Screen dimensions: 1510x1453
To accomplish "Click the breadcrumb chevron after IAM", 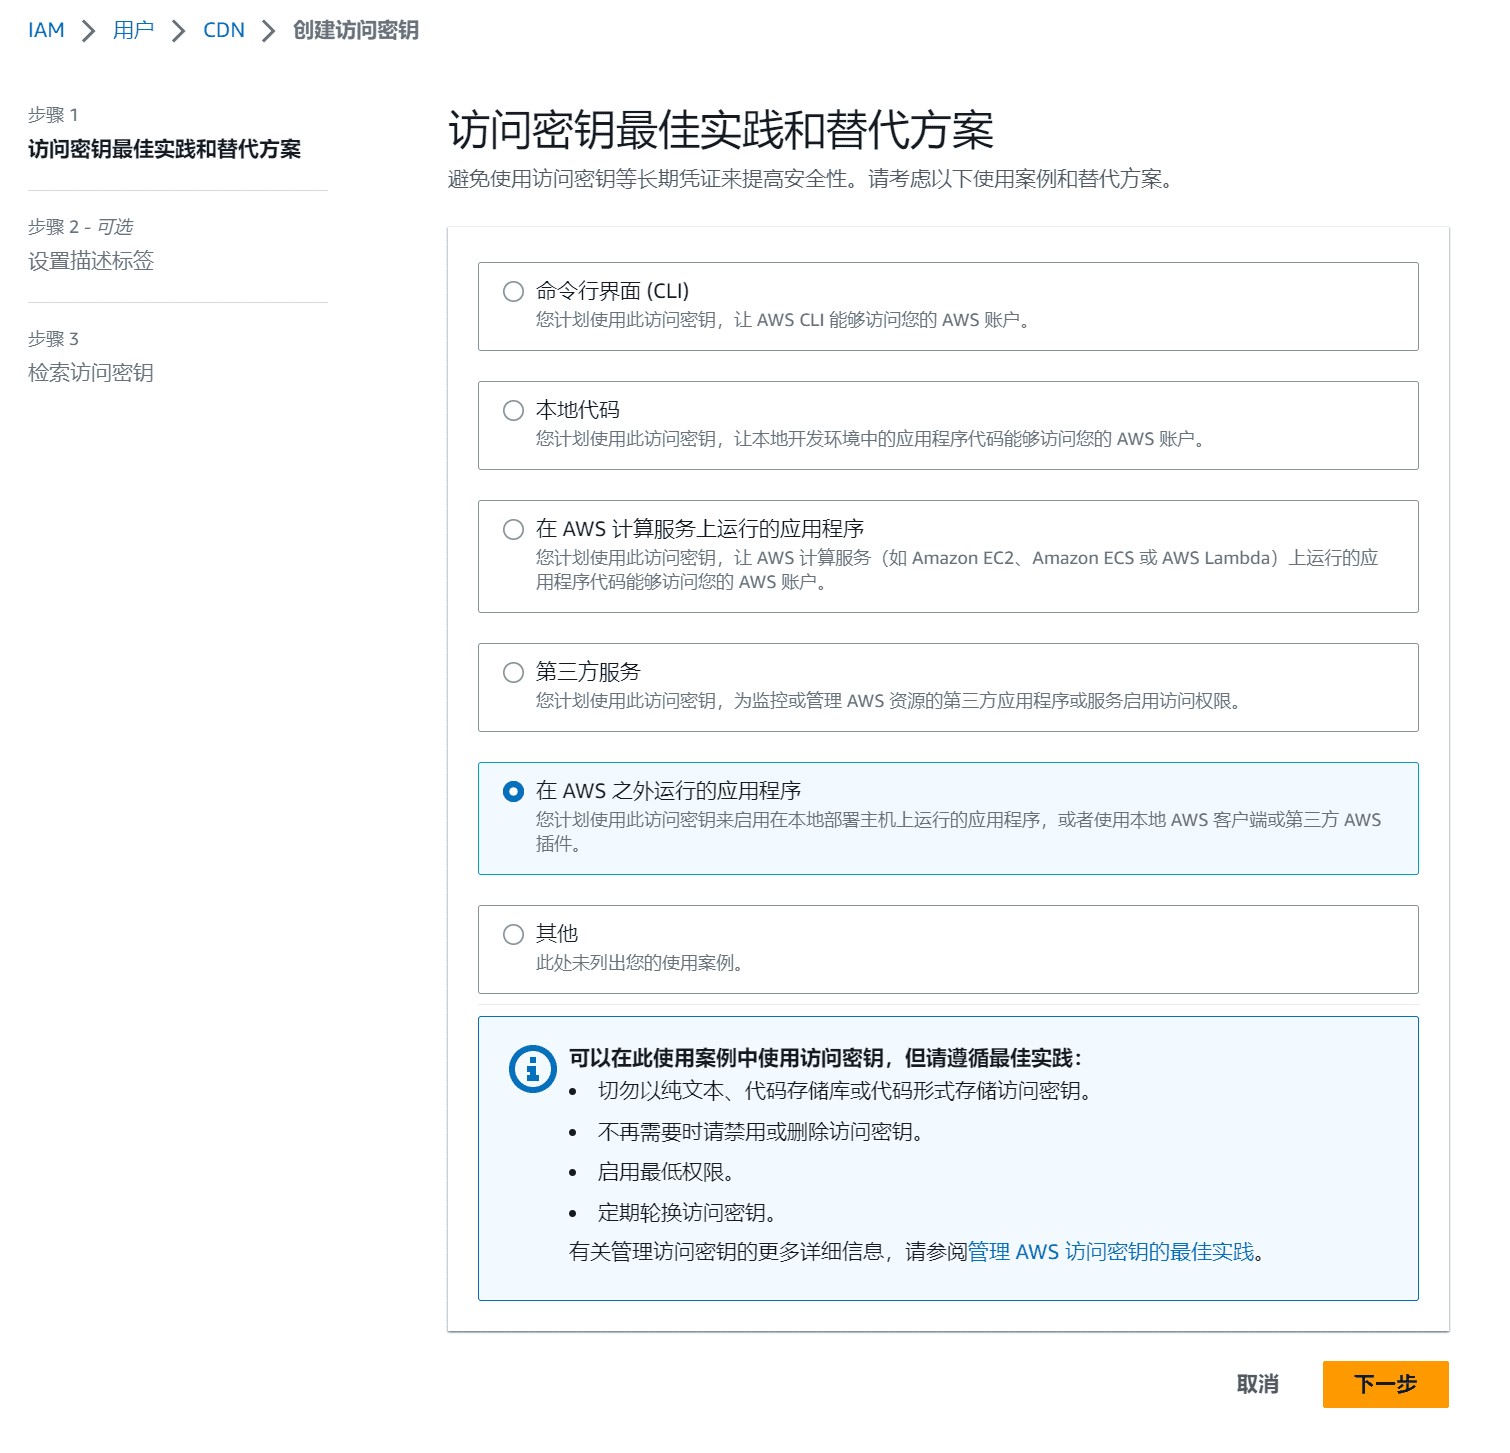I will tap(87, 30).
